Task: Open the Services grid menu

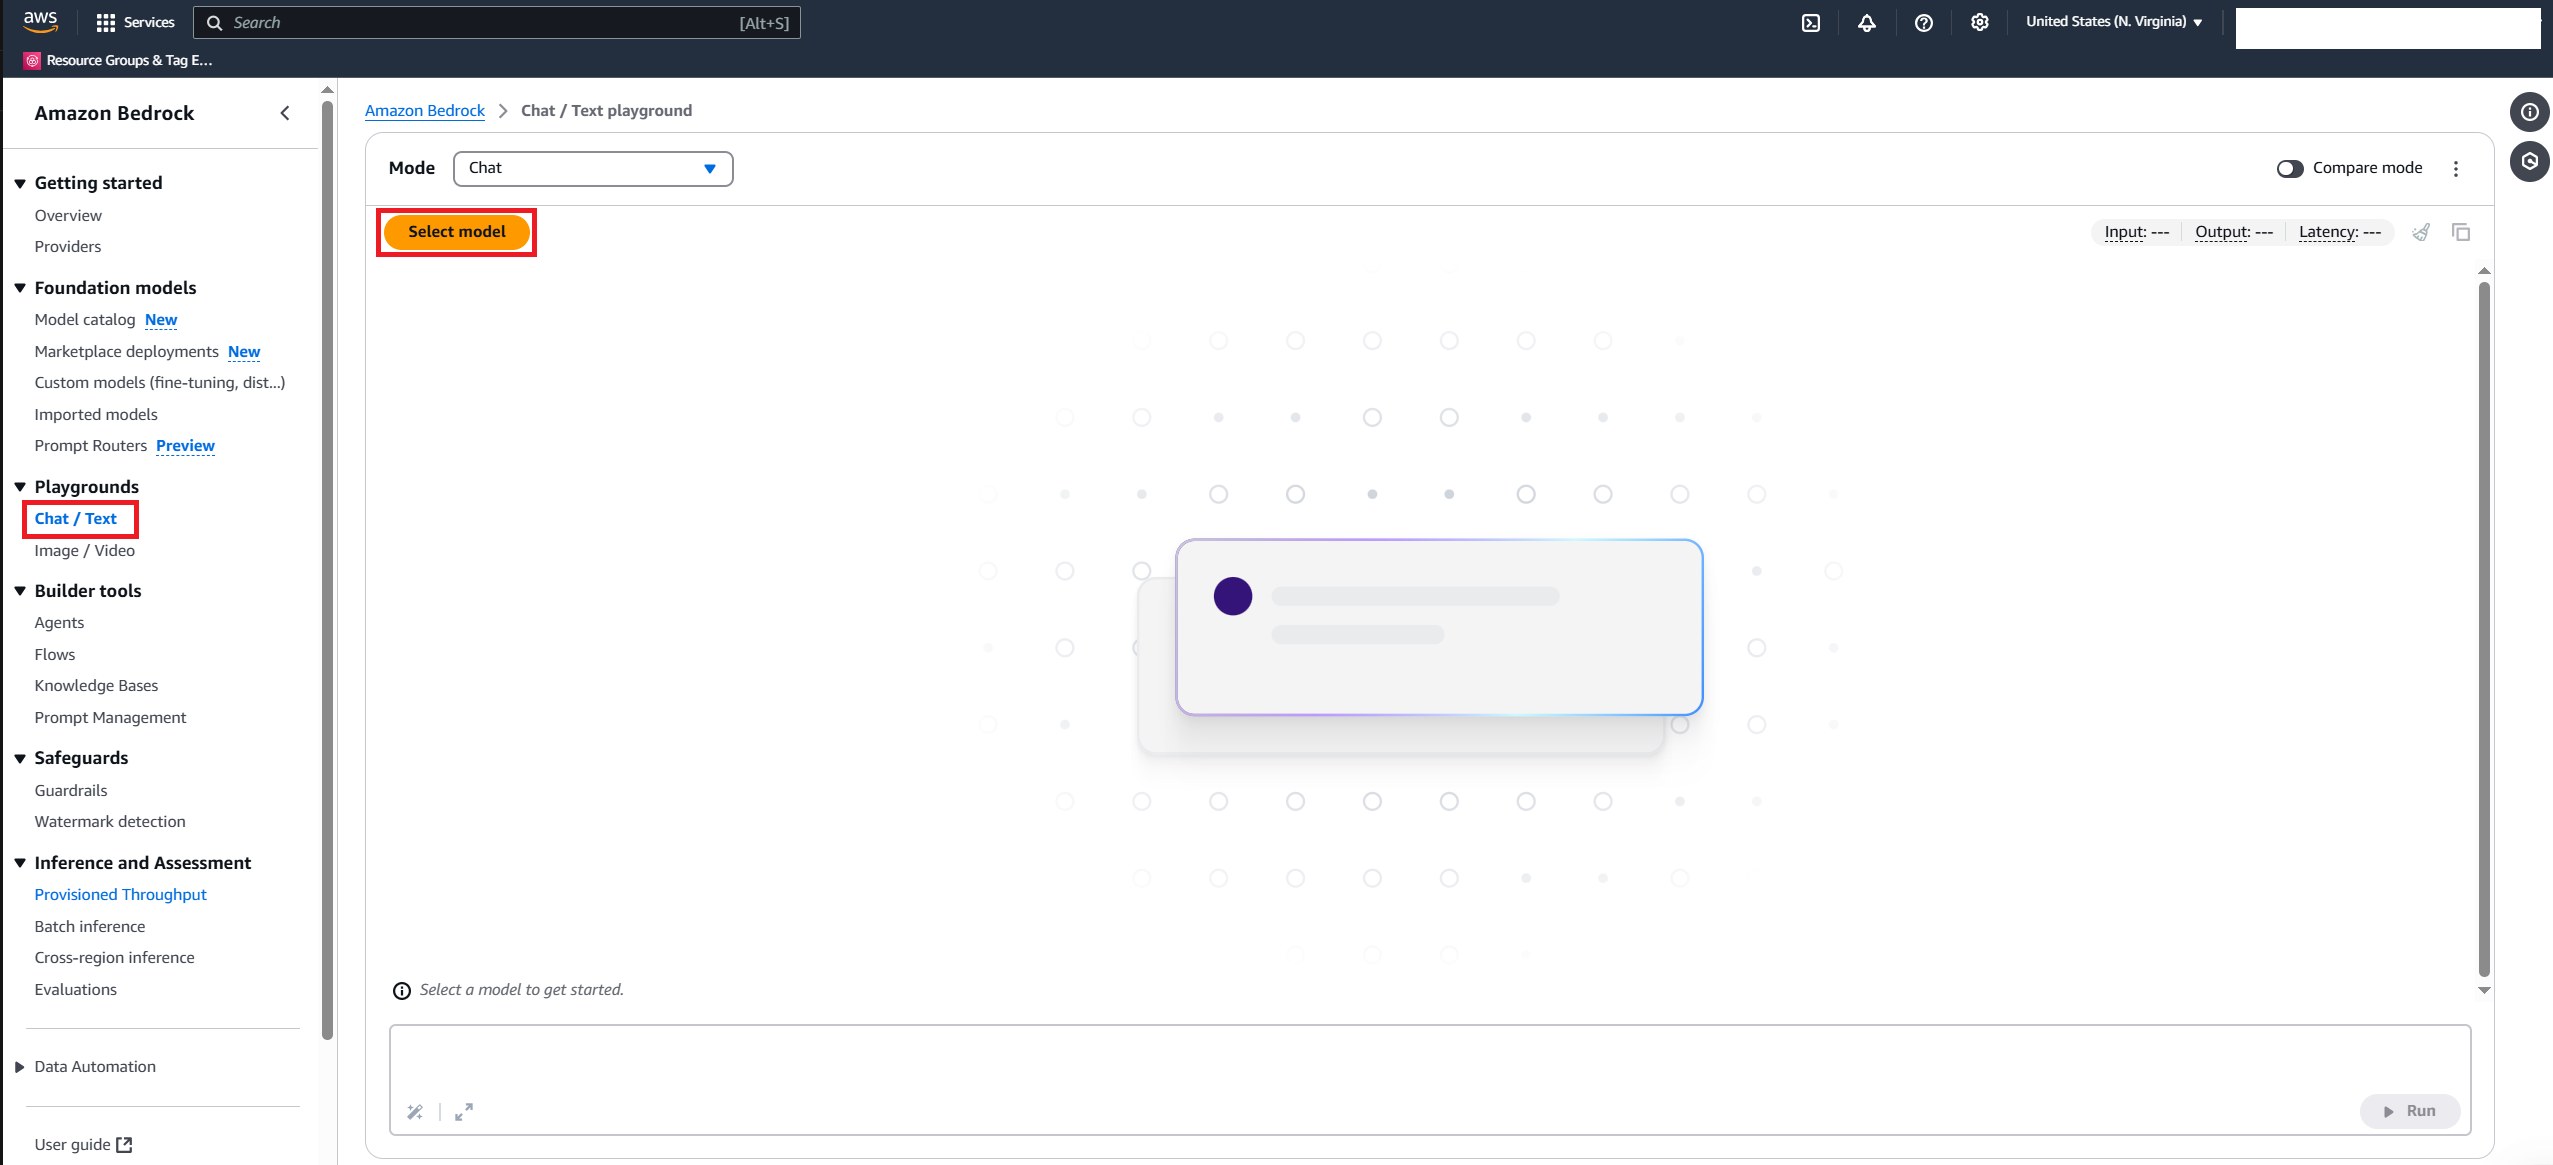Action: (x=135, y=22)
